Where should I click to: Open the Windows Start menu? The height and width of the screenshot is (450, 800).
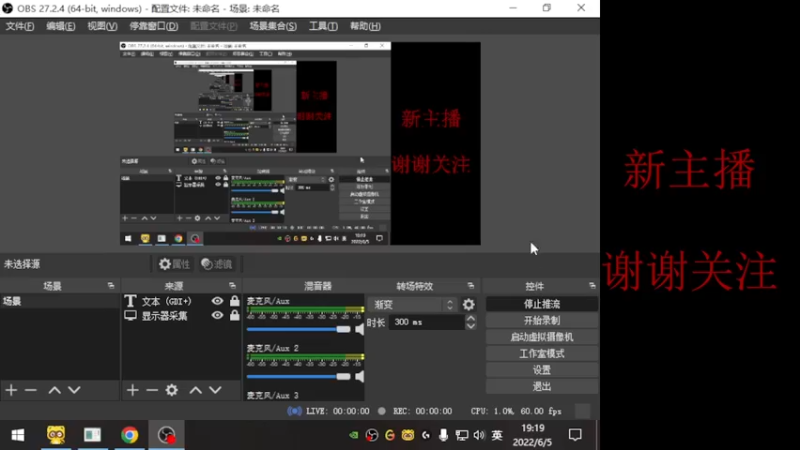coord(18,435)
